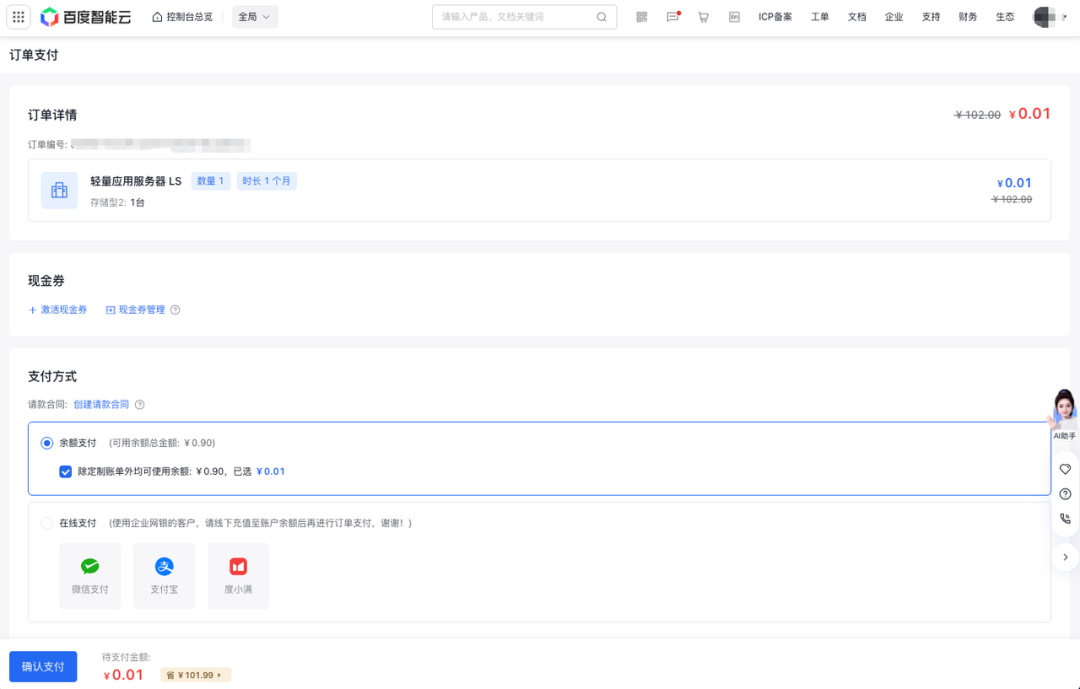Open the QR code scan icon
Image resolution: width=1080 pixels, height=689 pixels.
point(640,16)
